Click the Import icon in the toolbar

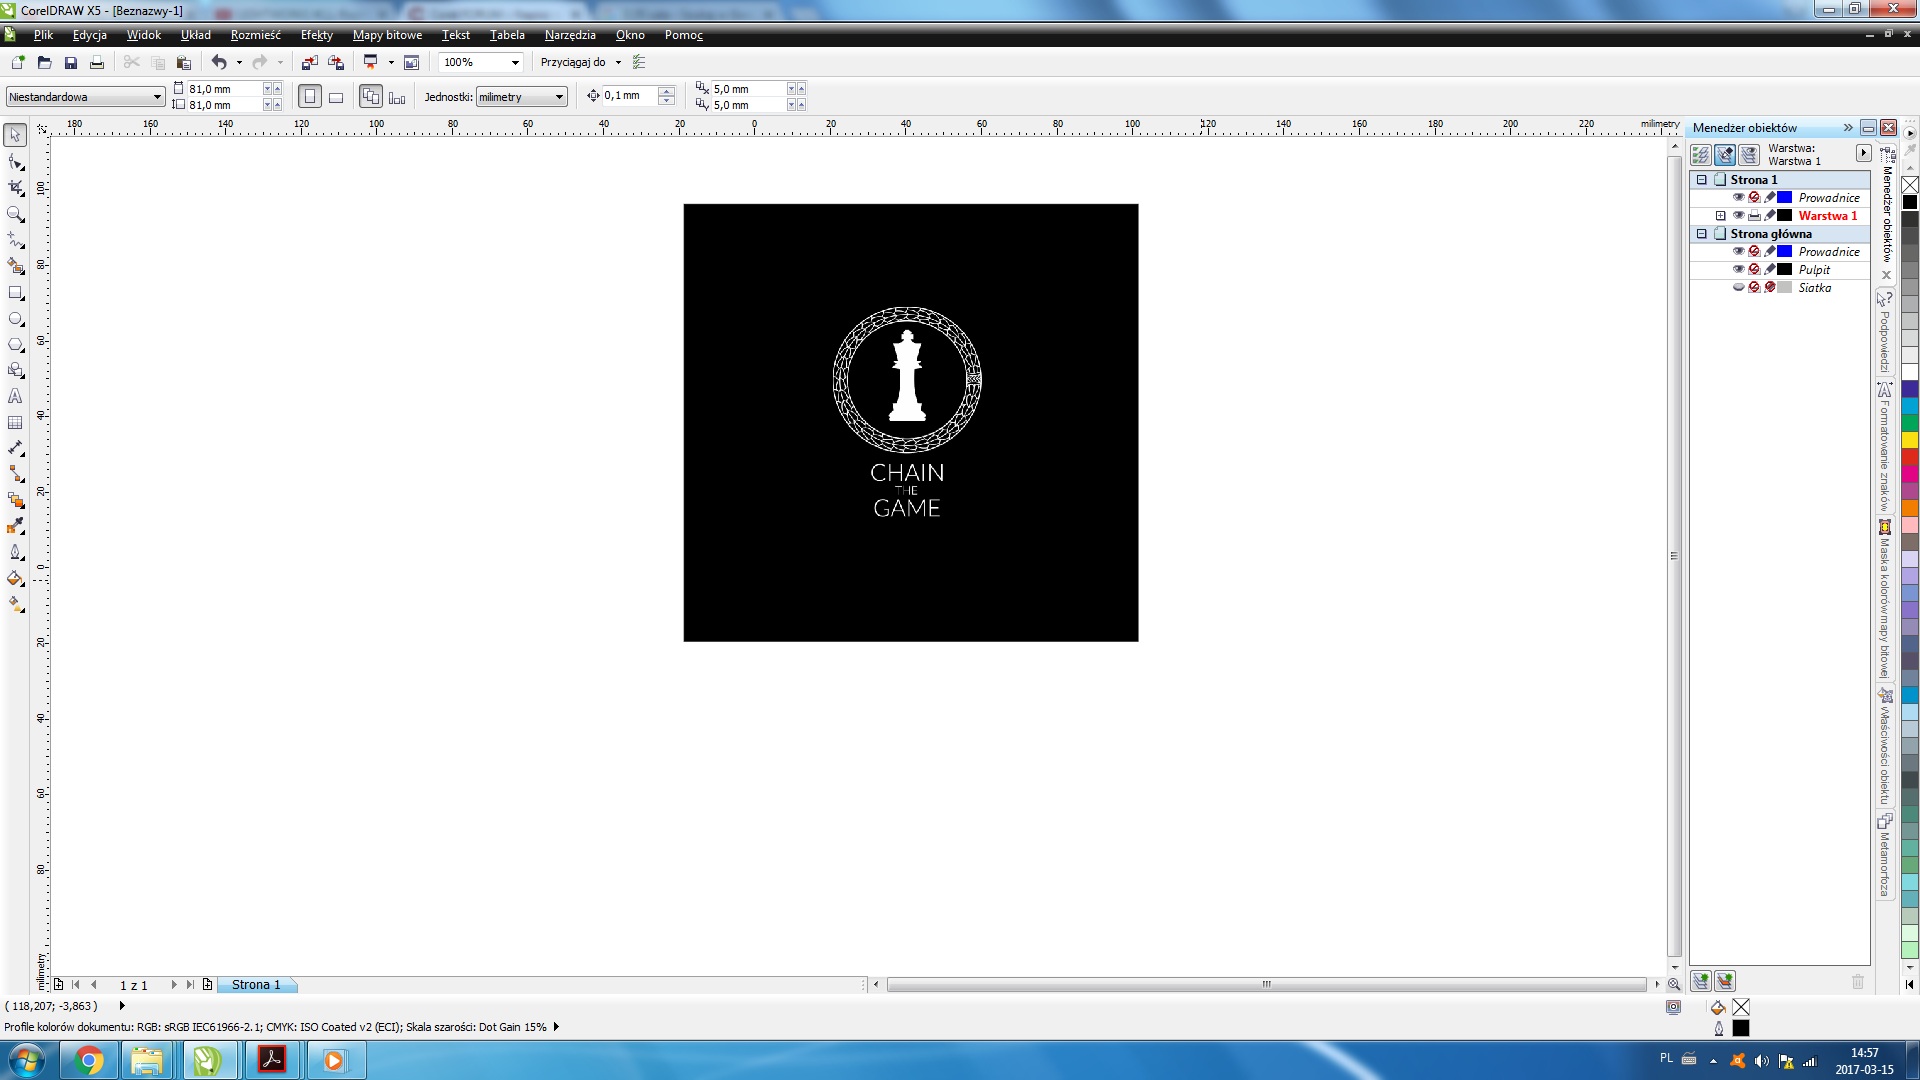[x=310, y=62]
